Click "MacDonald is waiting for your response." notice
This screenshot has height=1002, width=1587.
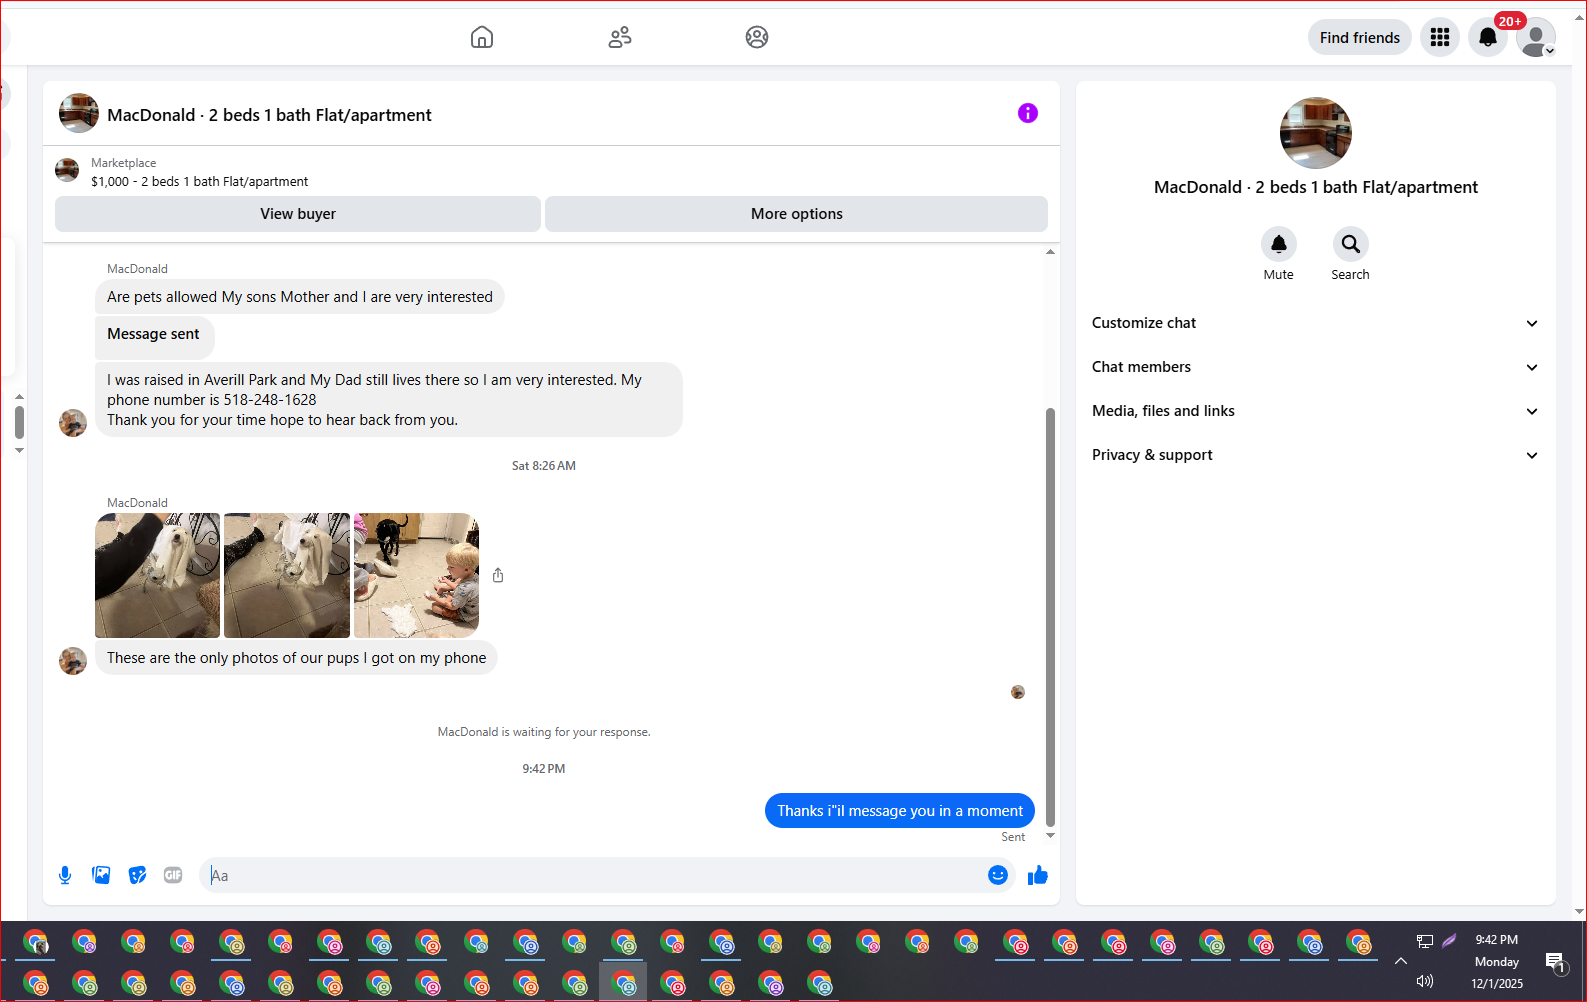click(x=544, y=732)
